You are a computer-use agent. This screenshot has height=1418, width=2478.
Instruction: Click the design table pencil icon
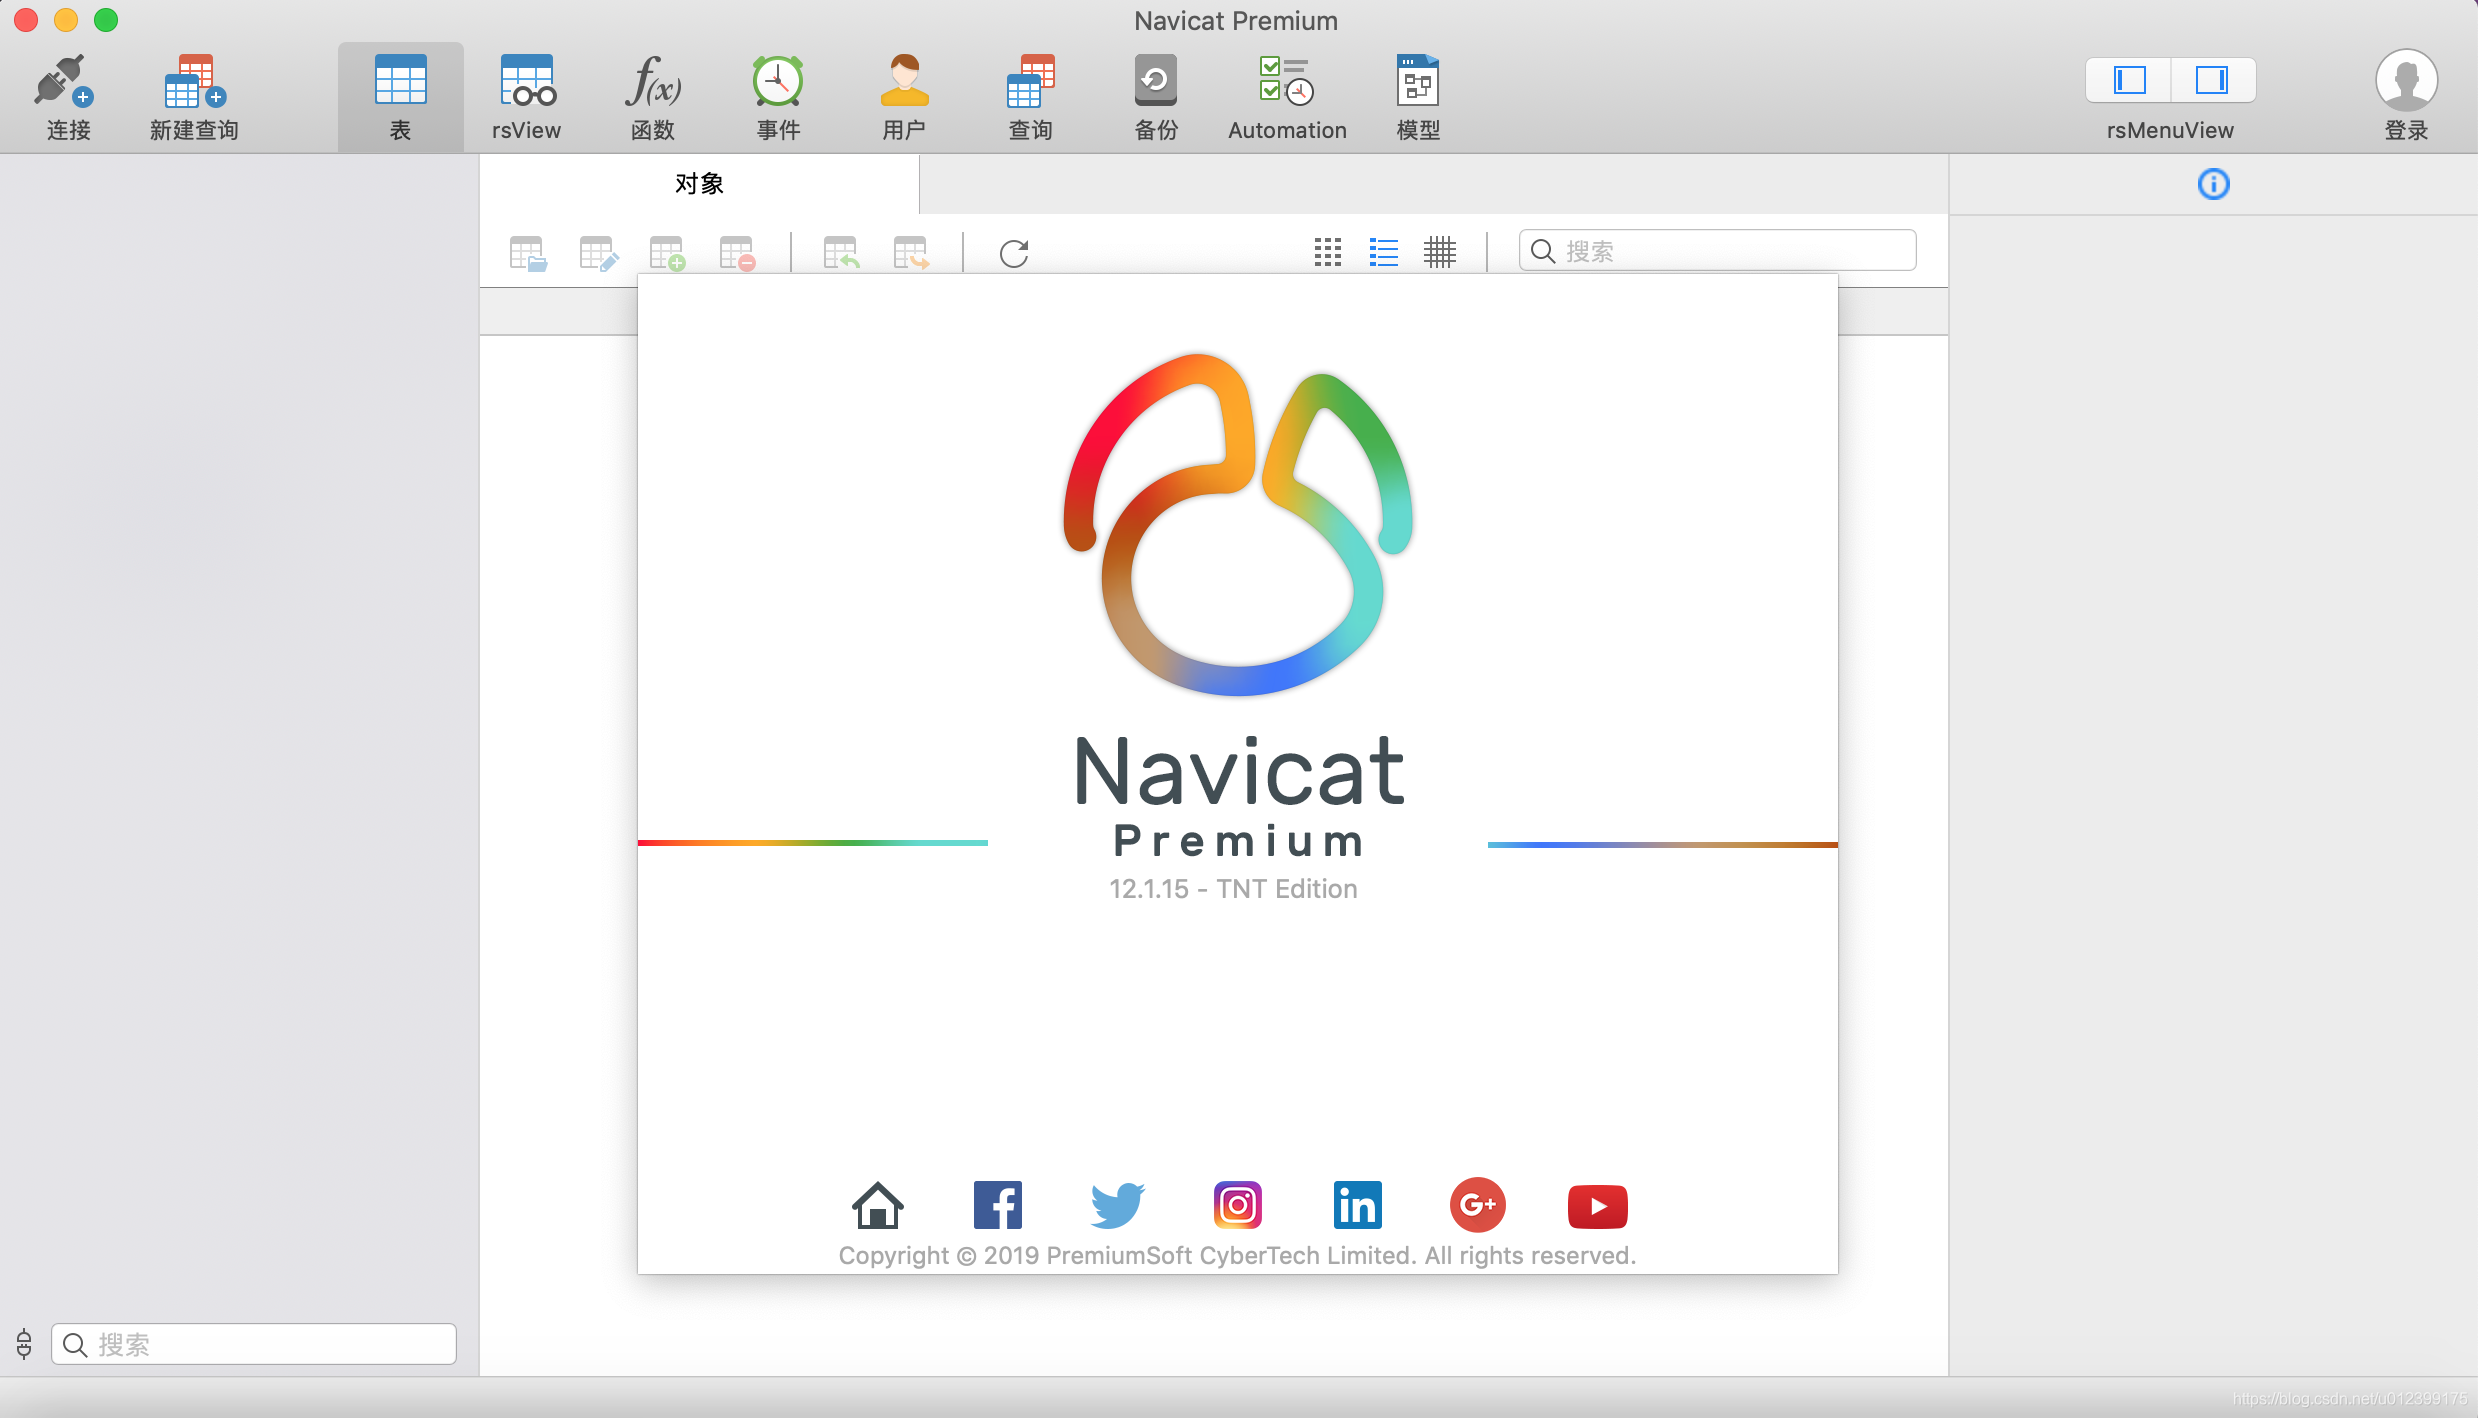[598, 253]
